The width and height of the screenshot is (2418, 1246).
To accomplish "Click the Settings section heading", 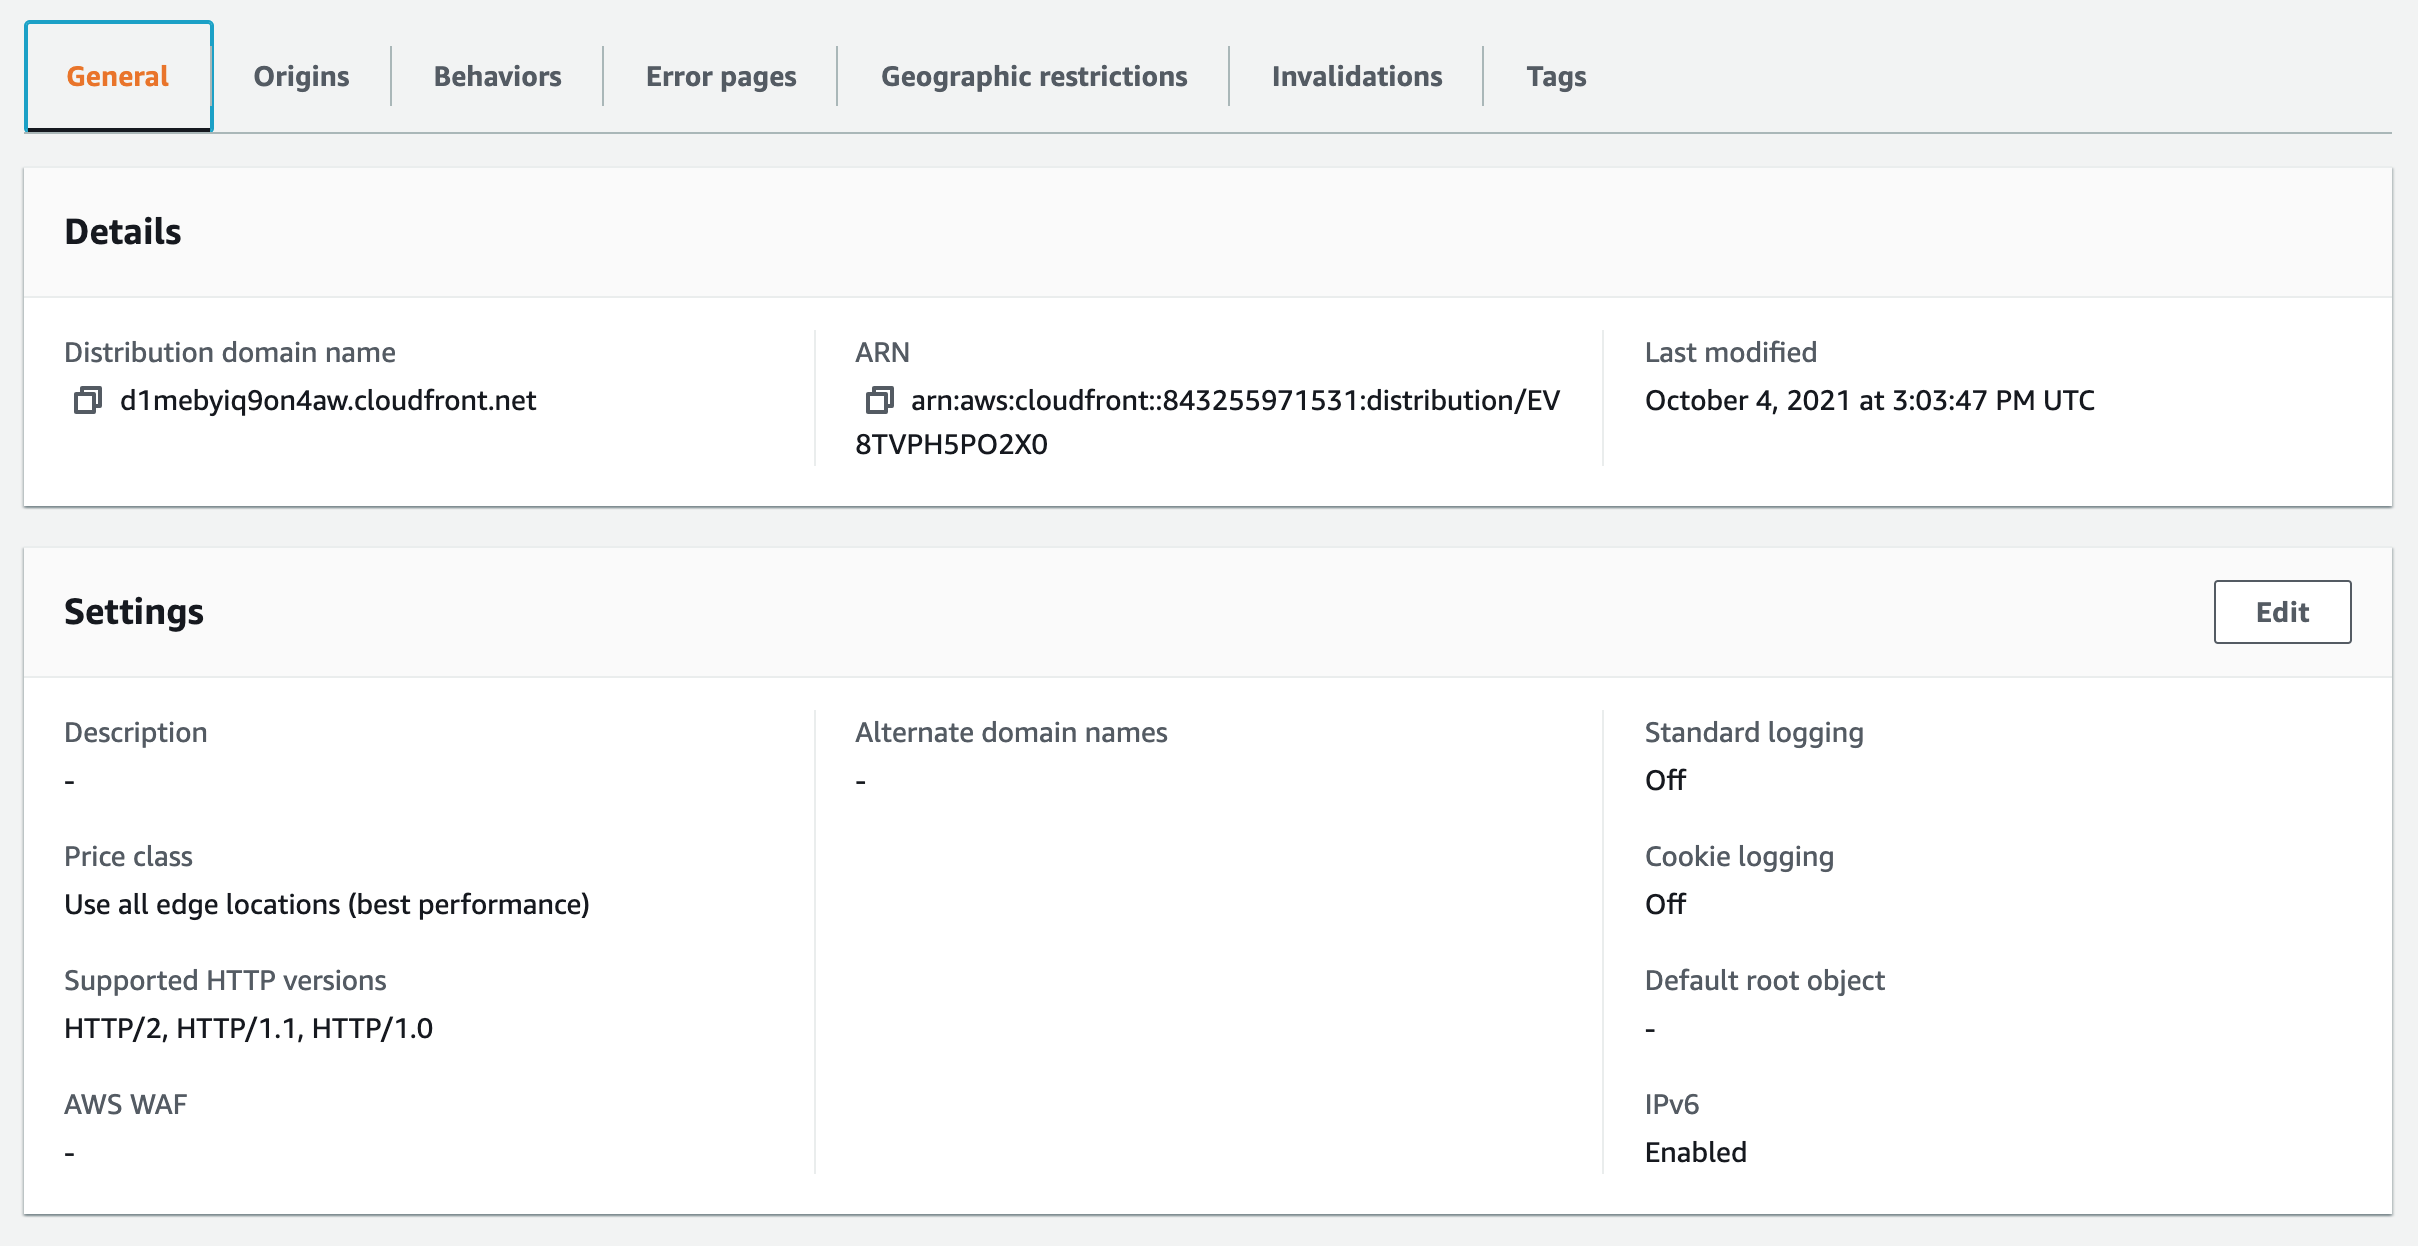I will tap(134, 612).
